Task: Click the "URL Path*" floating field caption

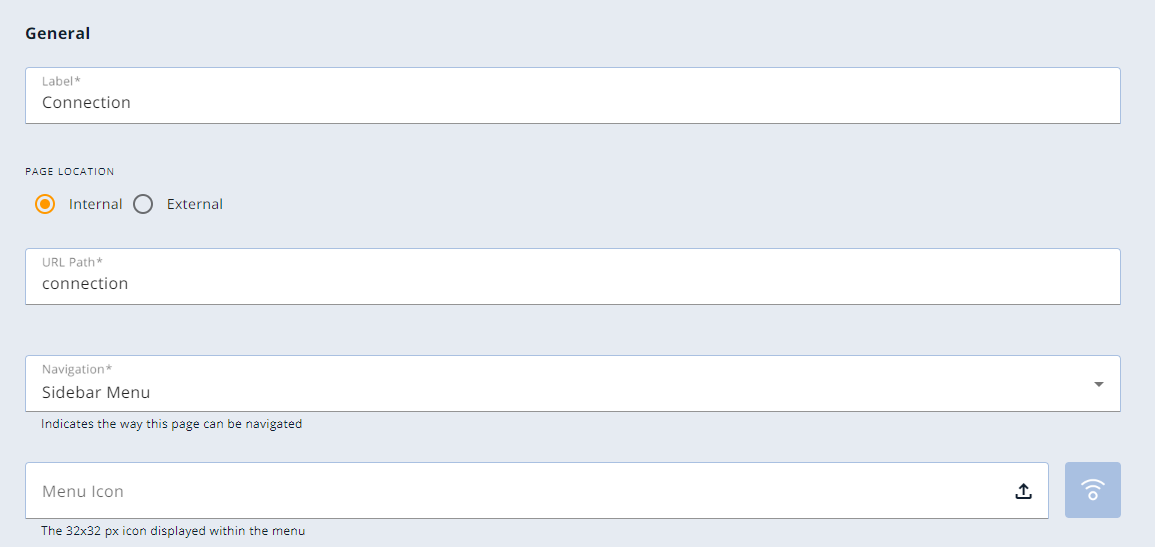Action: (x=72, y=261)
